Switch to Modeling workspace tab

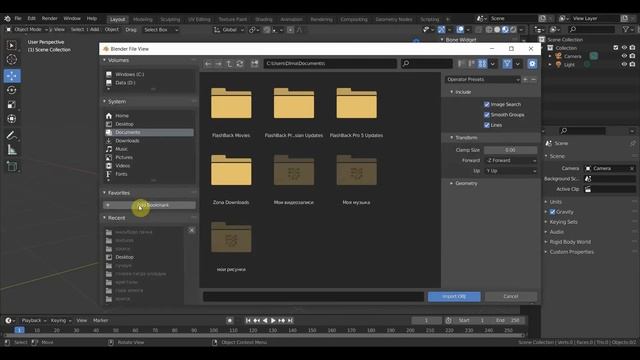pos(142,19)
